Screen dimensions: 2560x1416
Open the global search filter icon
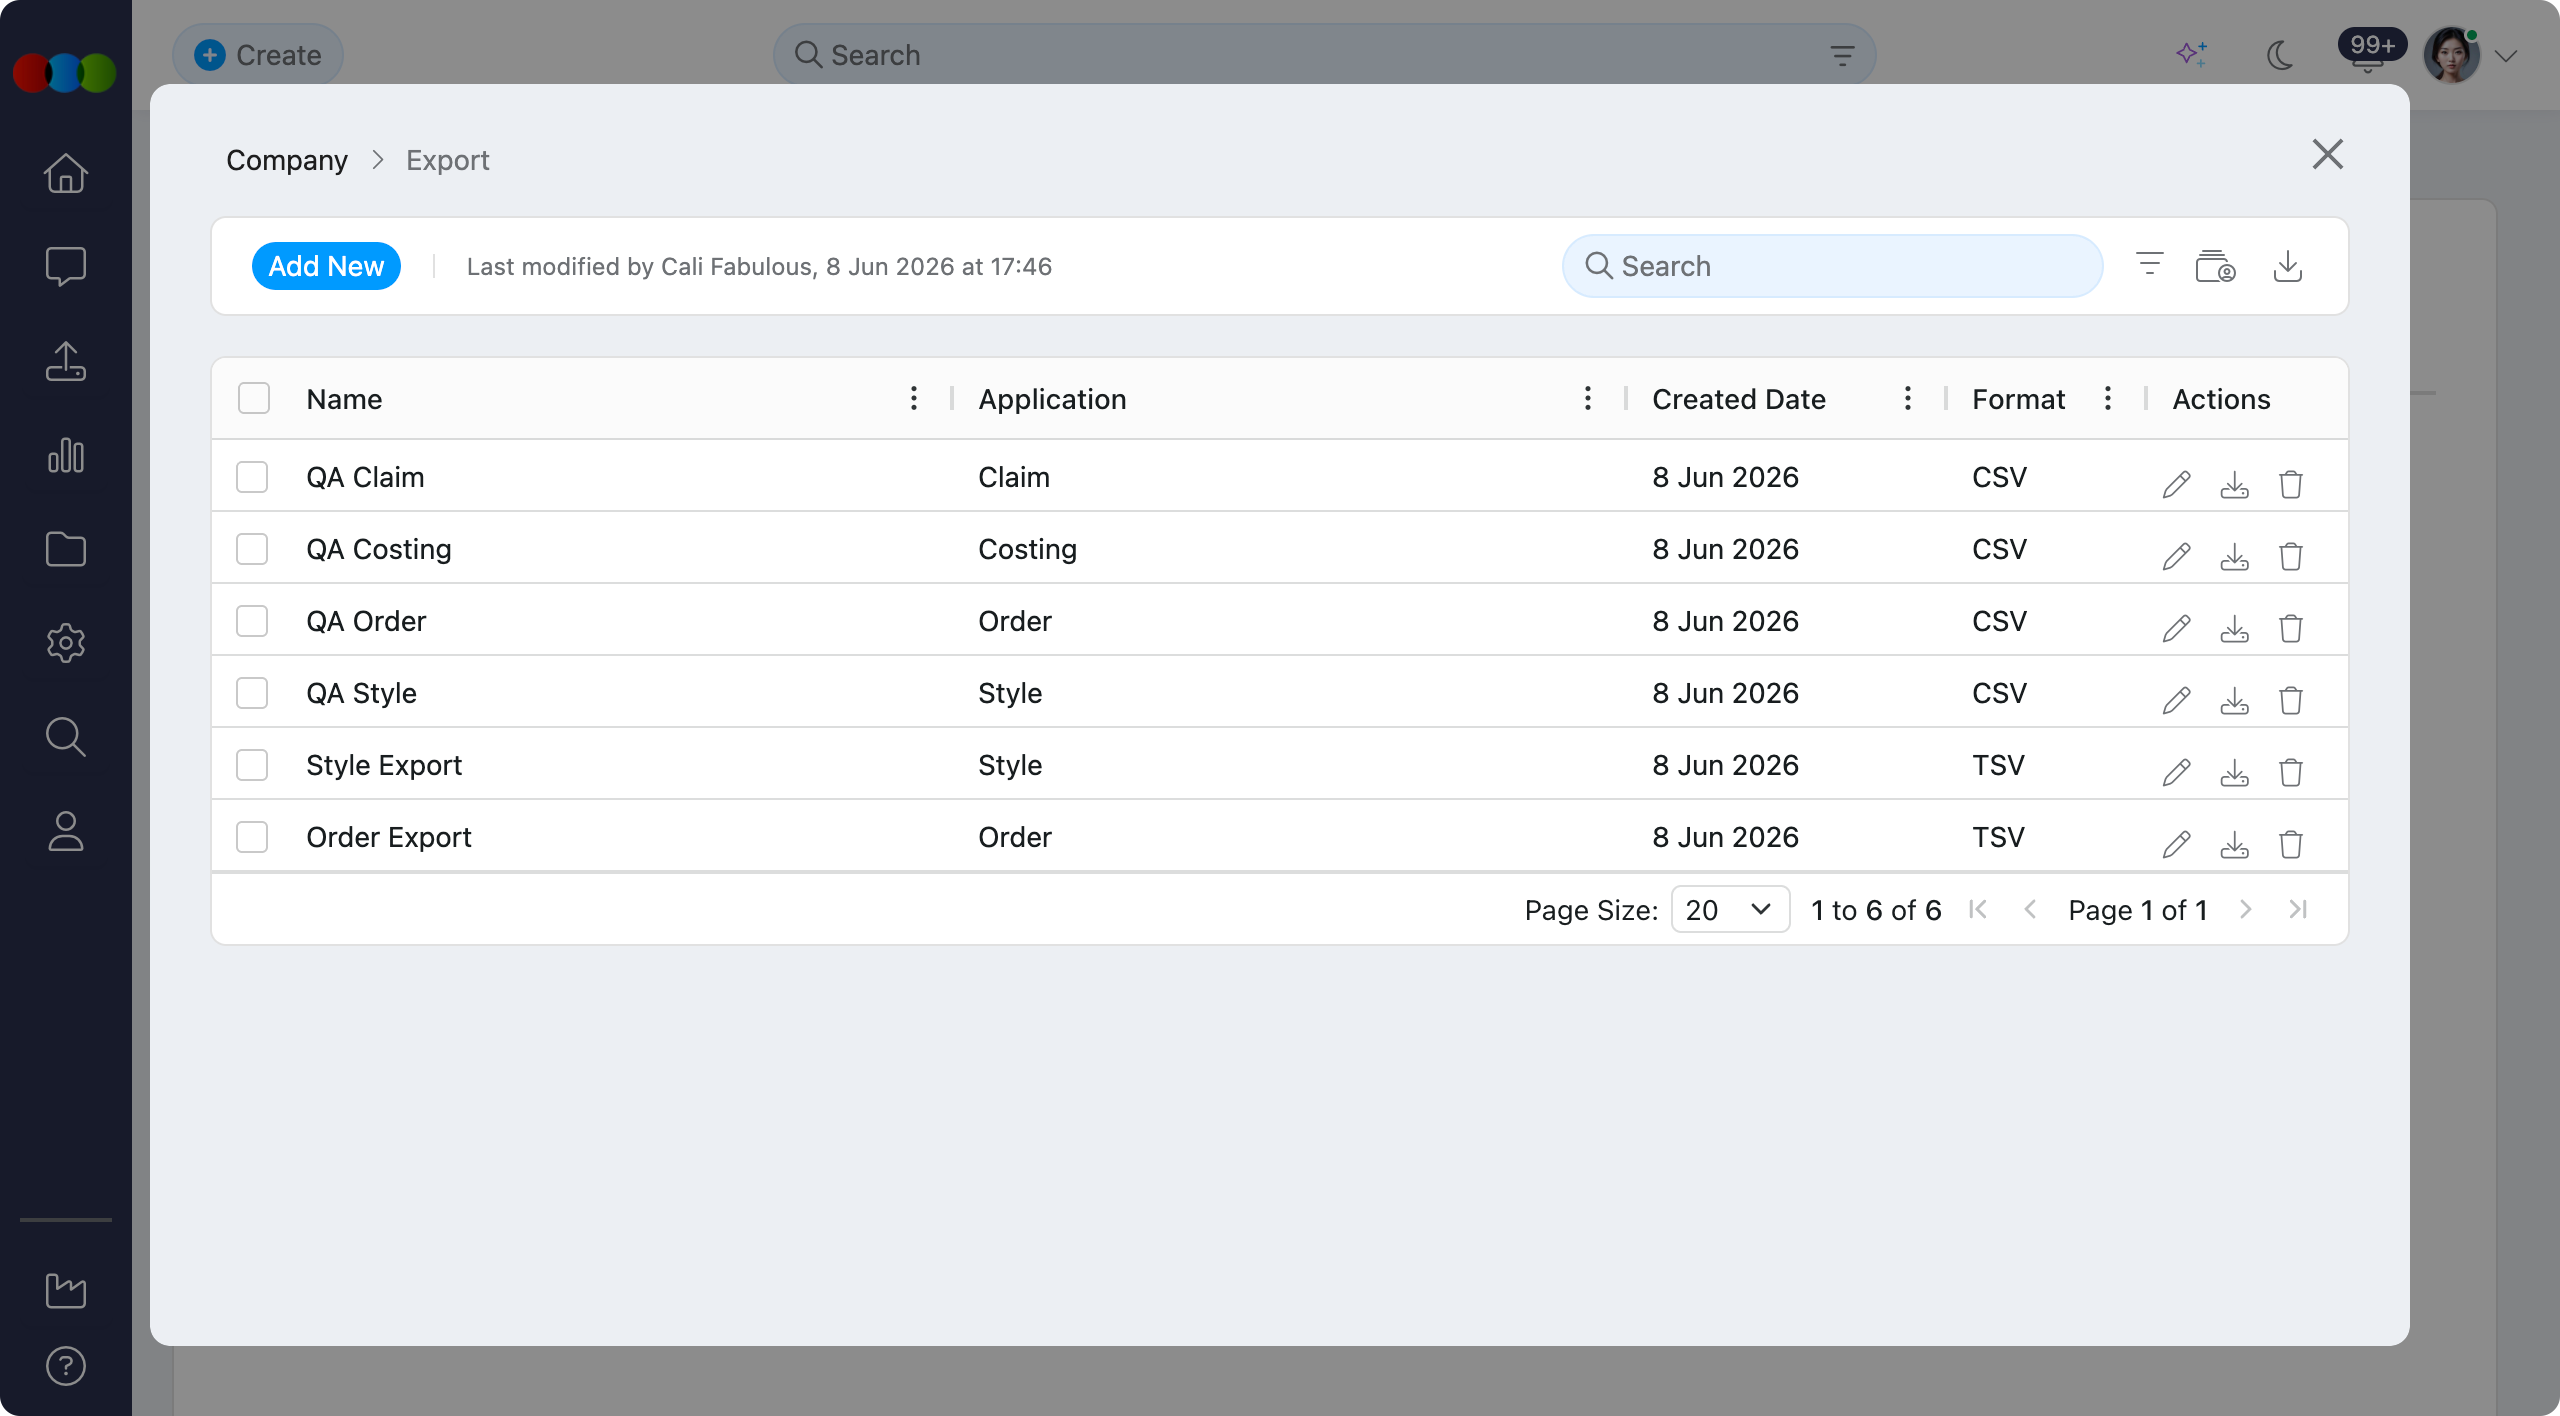point(1842,56)
